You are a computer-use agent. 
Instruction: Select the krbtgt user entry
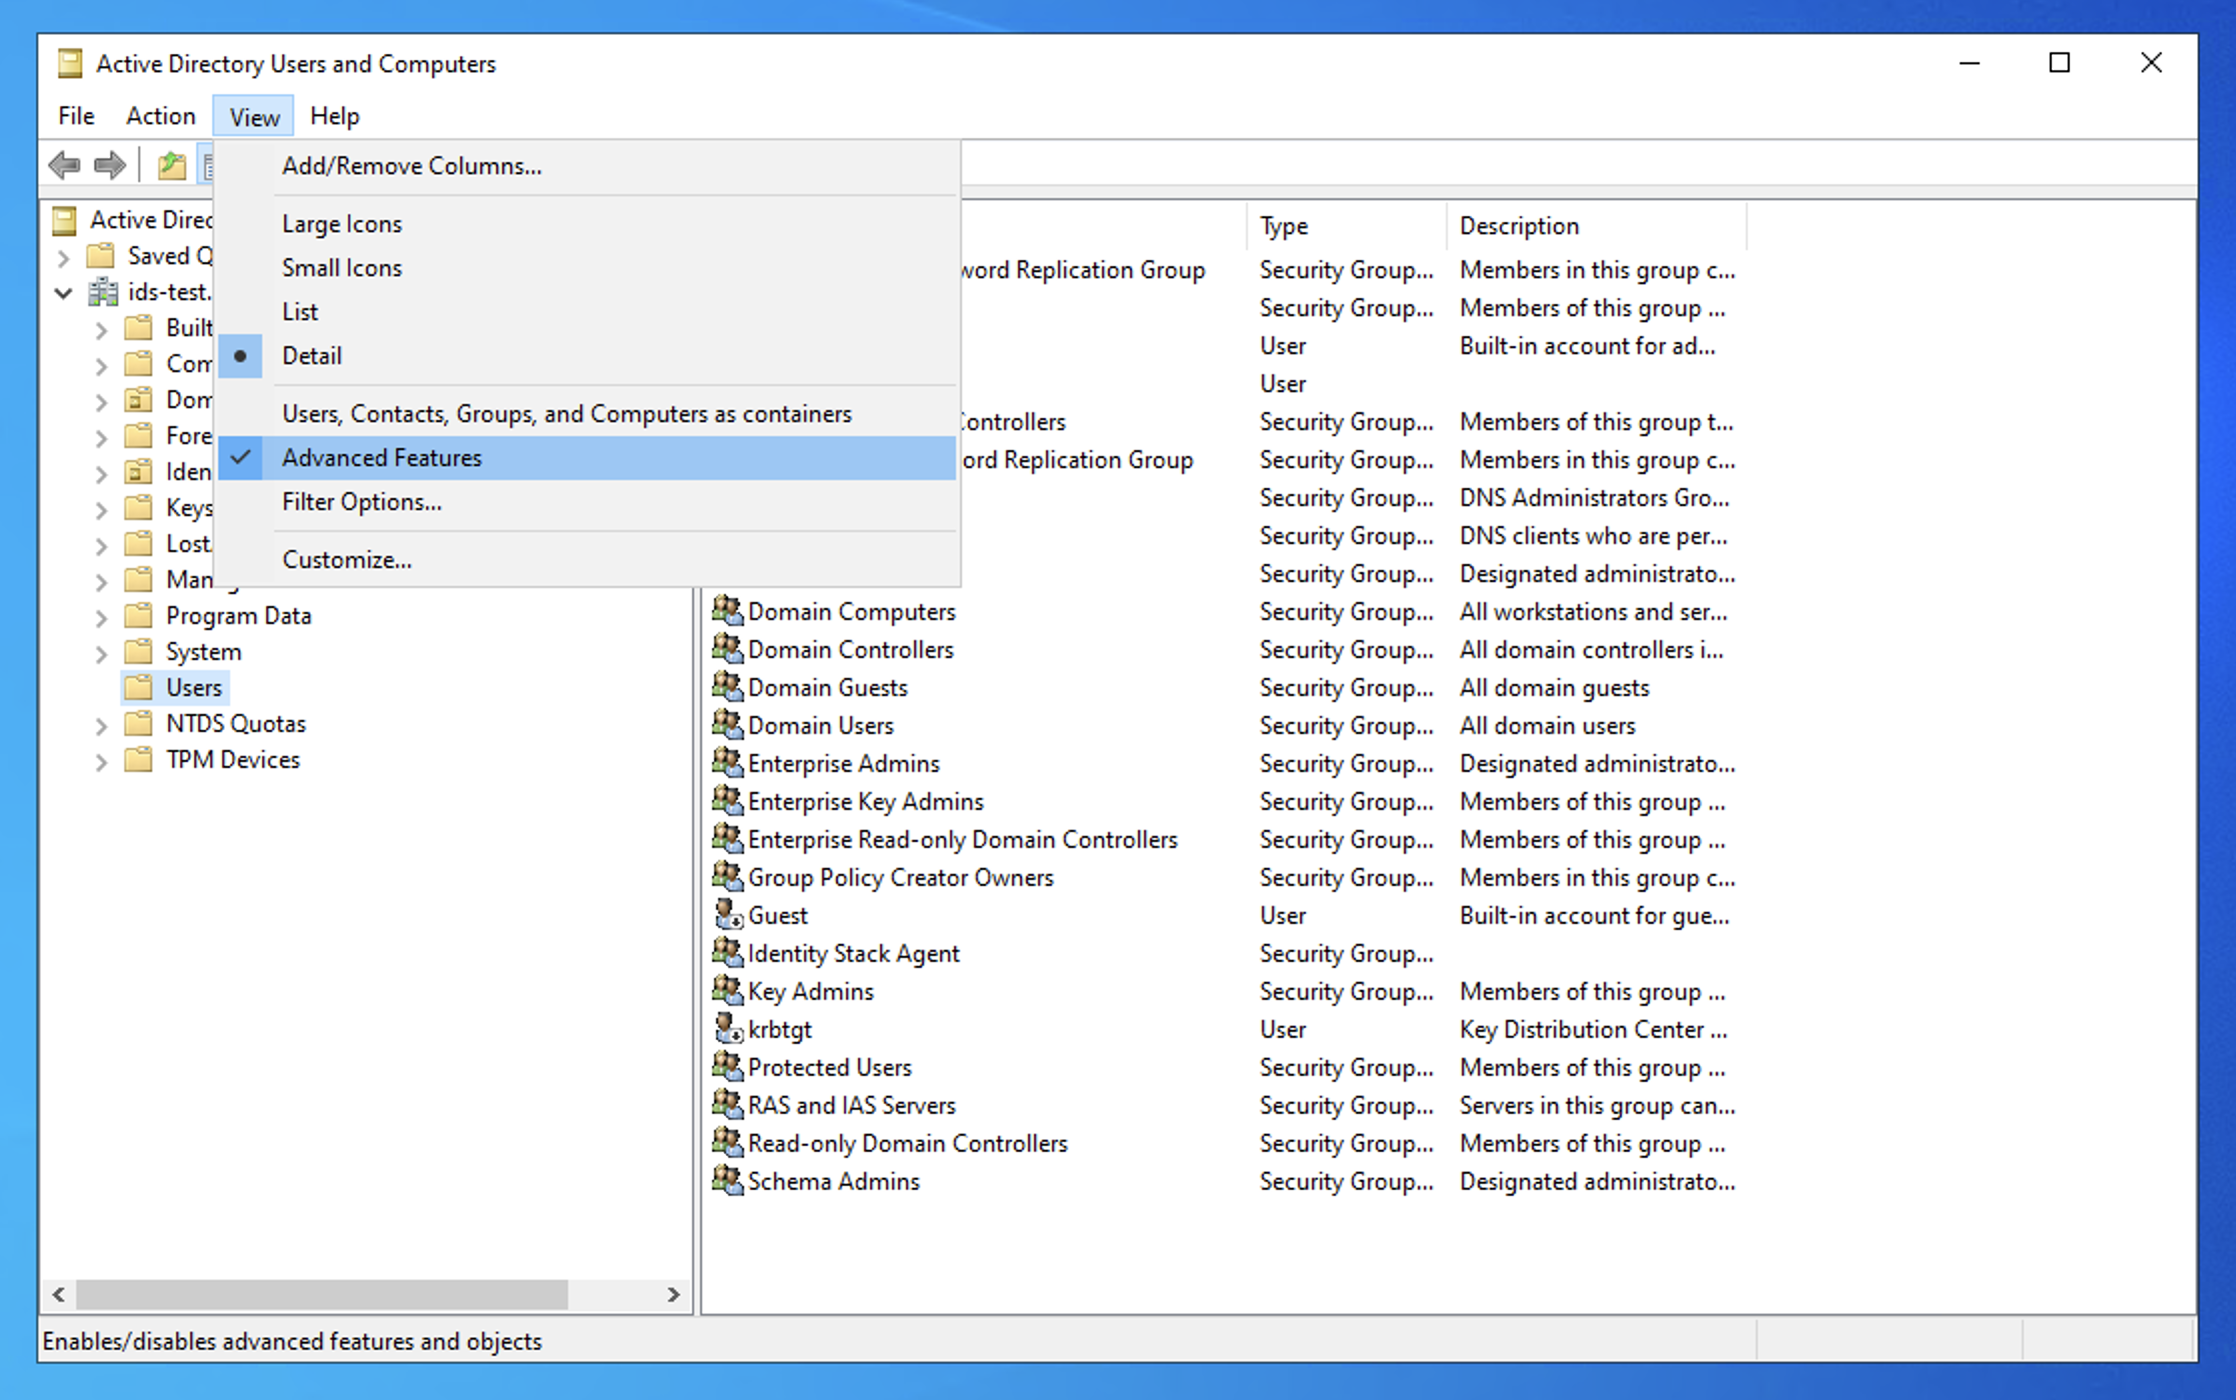point(780,1028)
